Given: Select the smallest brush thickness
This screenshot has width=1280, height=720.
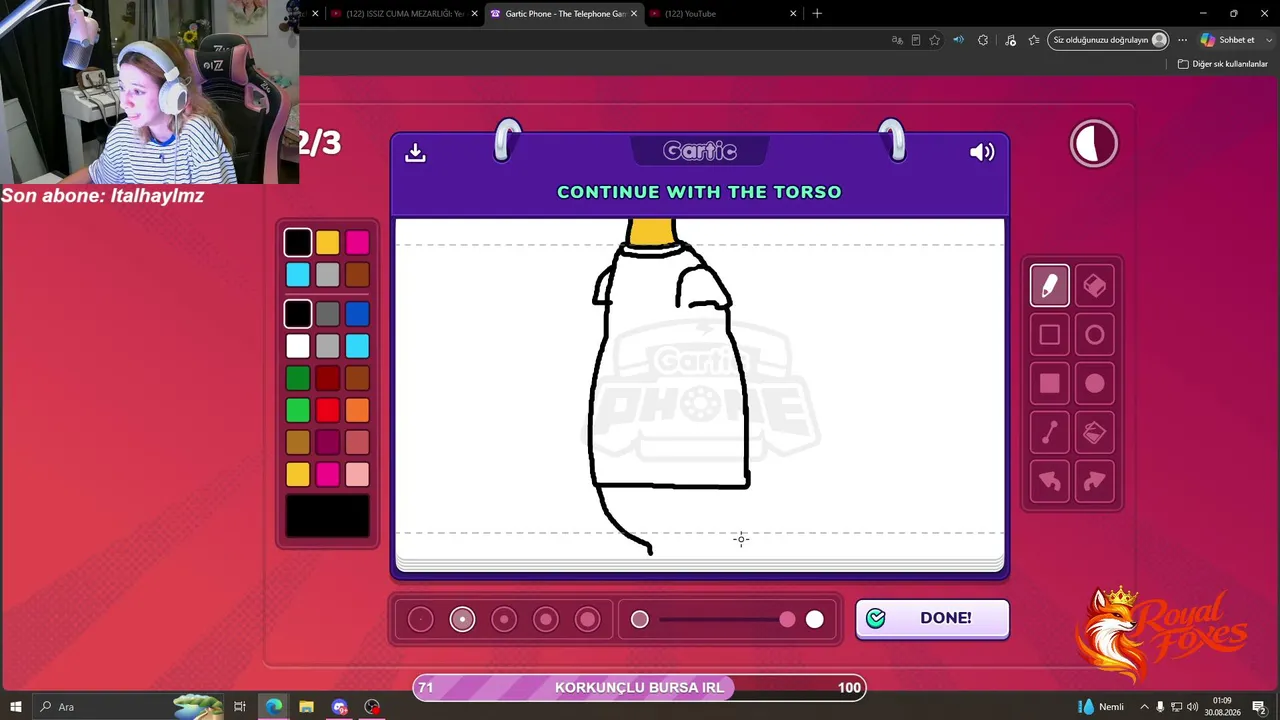Looking at the screenshot, I should pyautogui.click(x=421, y=620).
